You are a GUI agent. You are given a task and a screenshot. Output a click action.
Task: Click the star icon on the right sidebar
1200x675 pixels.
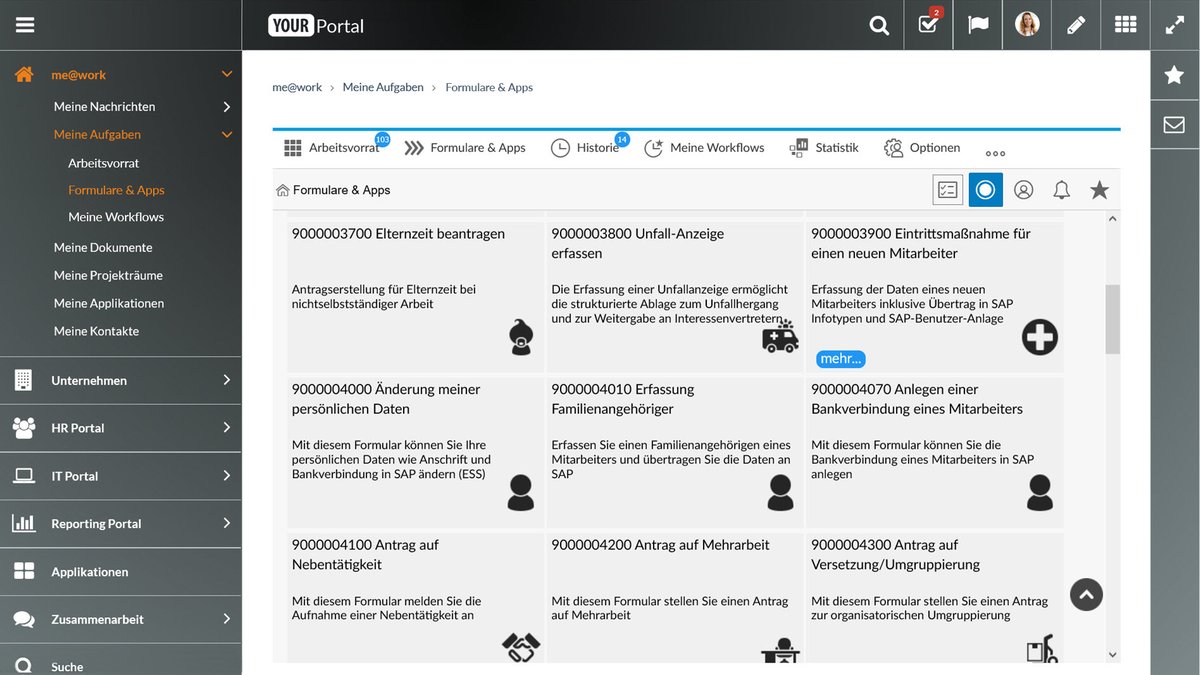(x=1175, y=73)
